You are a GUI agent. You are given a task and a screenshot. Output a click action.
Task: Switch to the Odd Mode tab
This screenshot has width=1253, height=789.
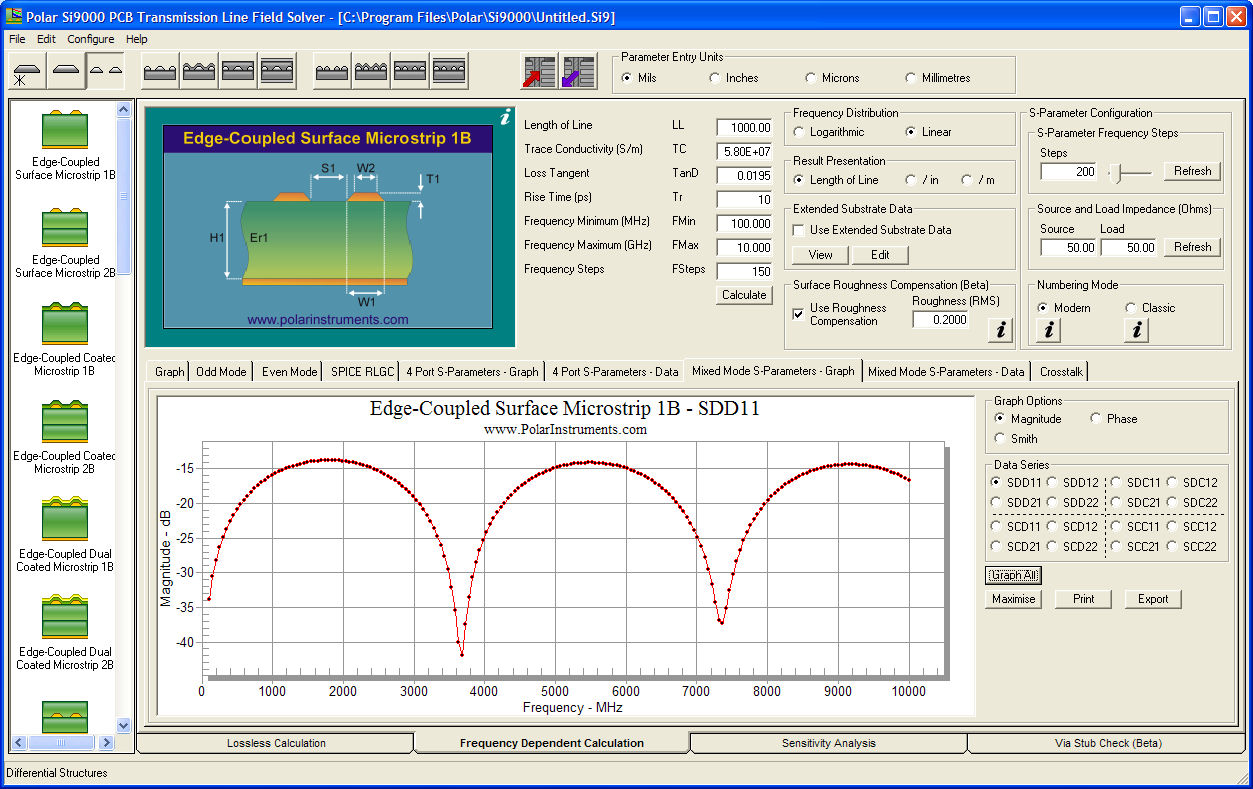pos(221,372)
